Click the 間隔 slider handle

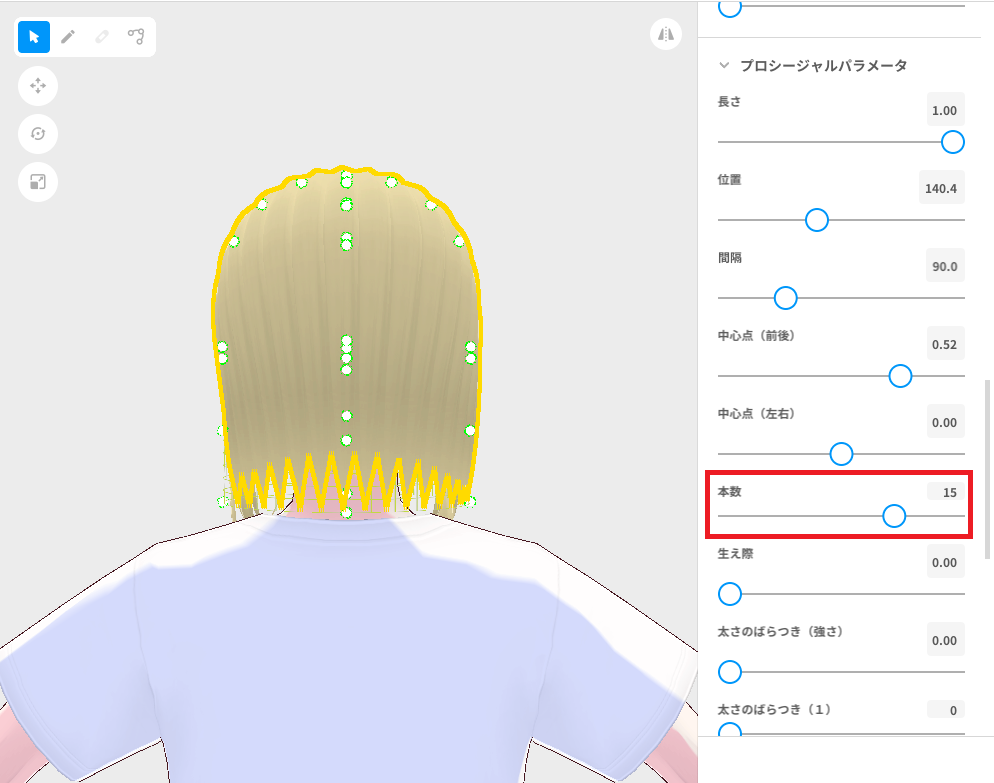[785, 298]
